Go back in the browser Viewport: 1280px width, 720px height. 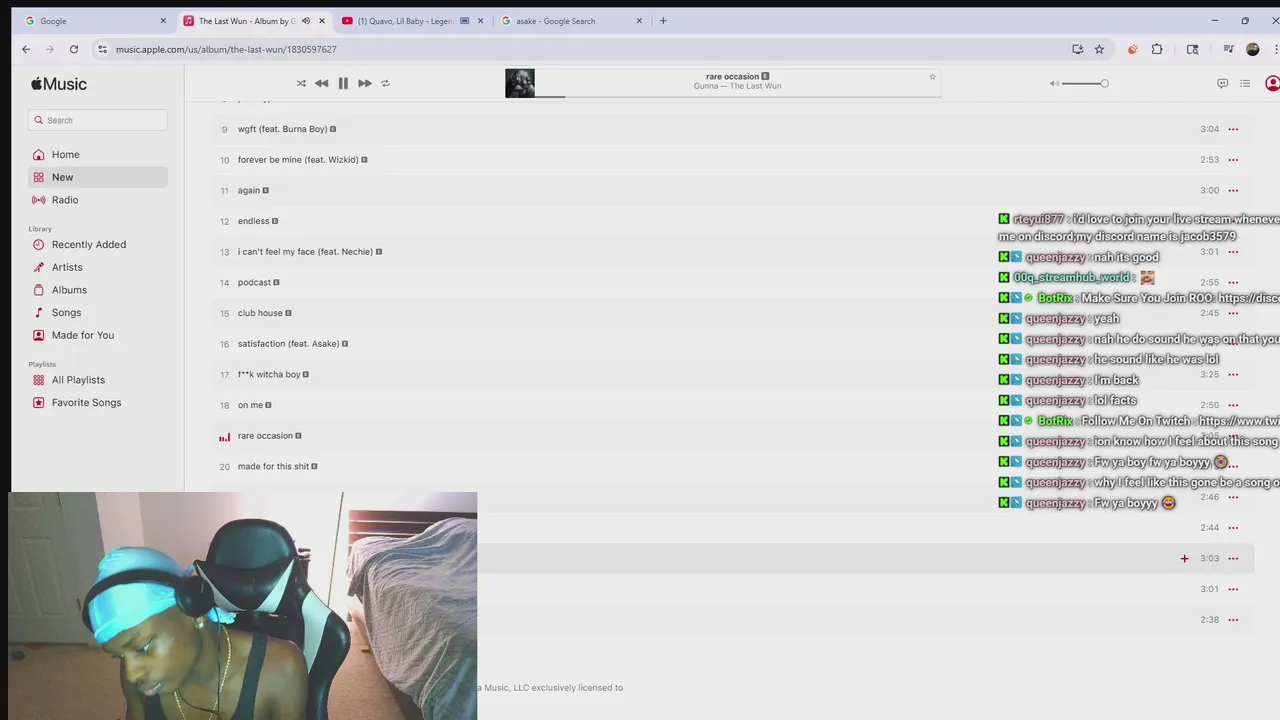point(26,49)
